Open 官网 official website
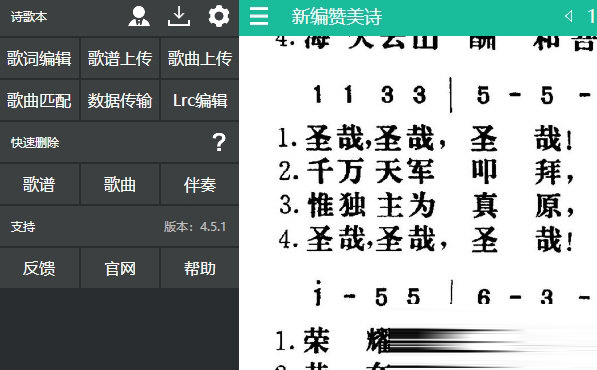 click(120, 268)
